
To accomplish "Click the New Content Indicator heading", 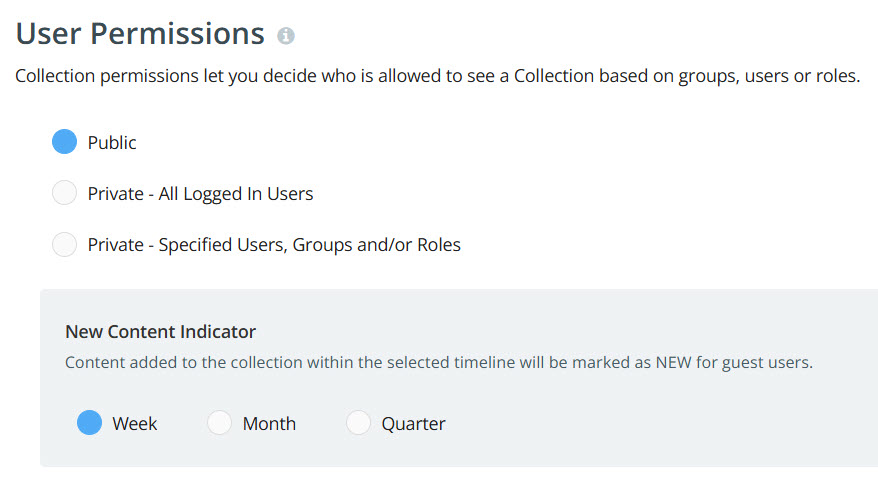I will tap(161, 332).
